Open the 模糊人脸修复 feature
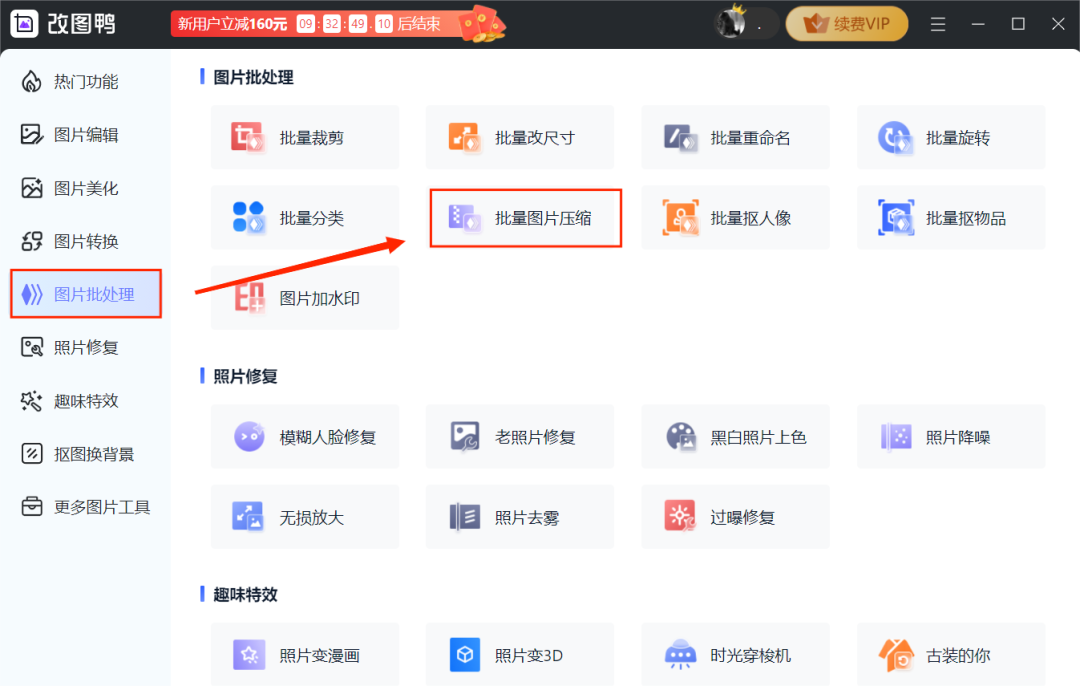 point(304,436)
